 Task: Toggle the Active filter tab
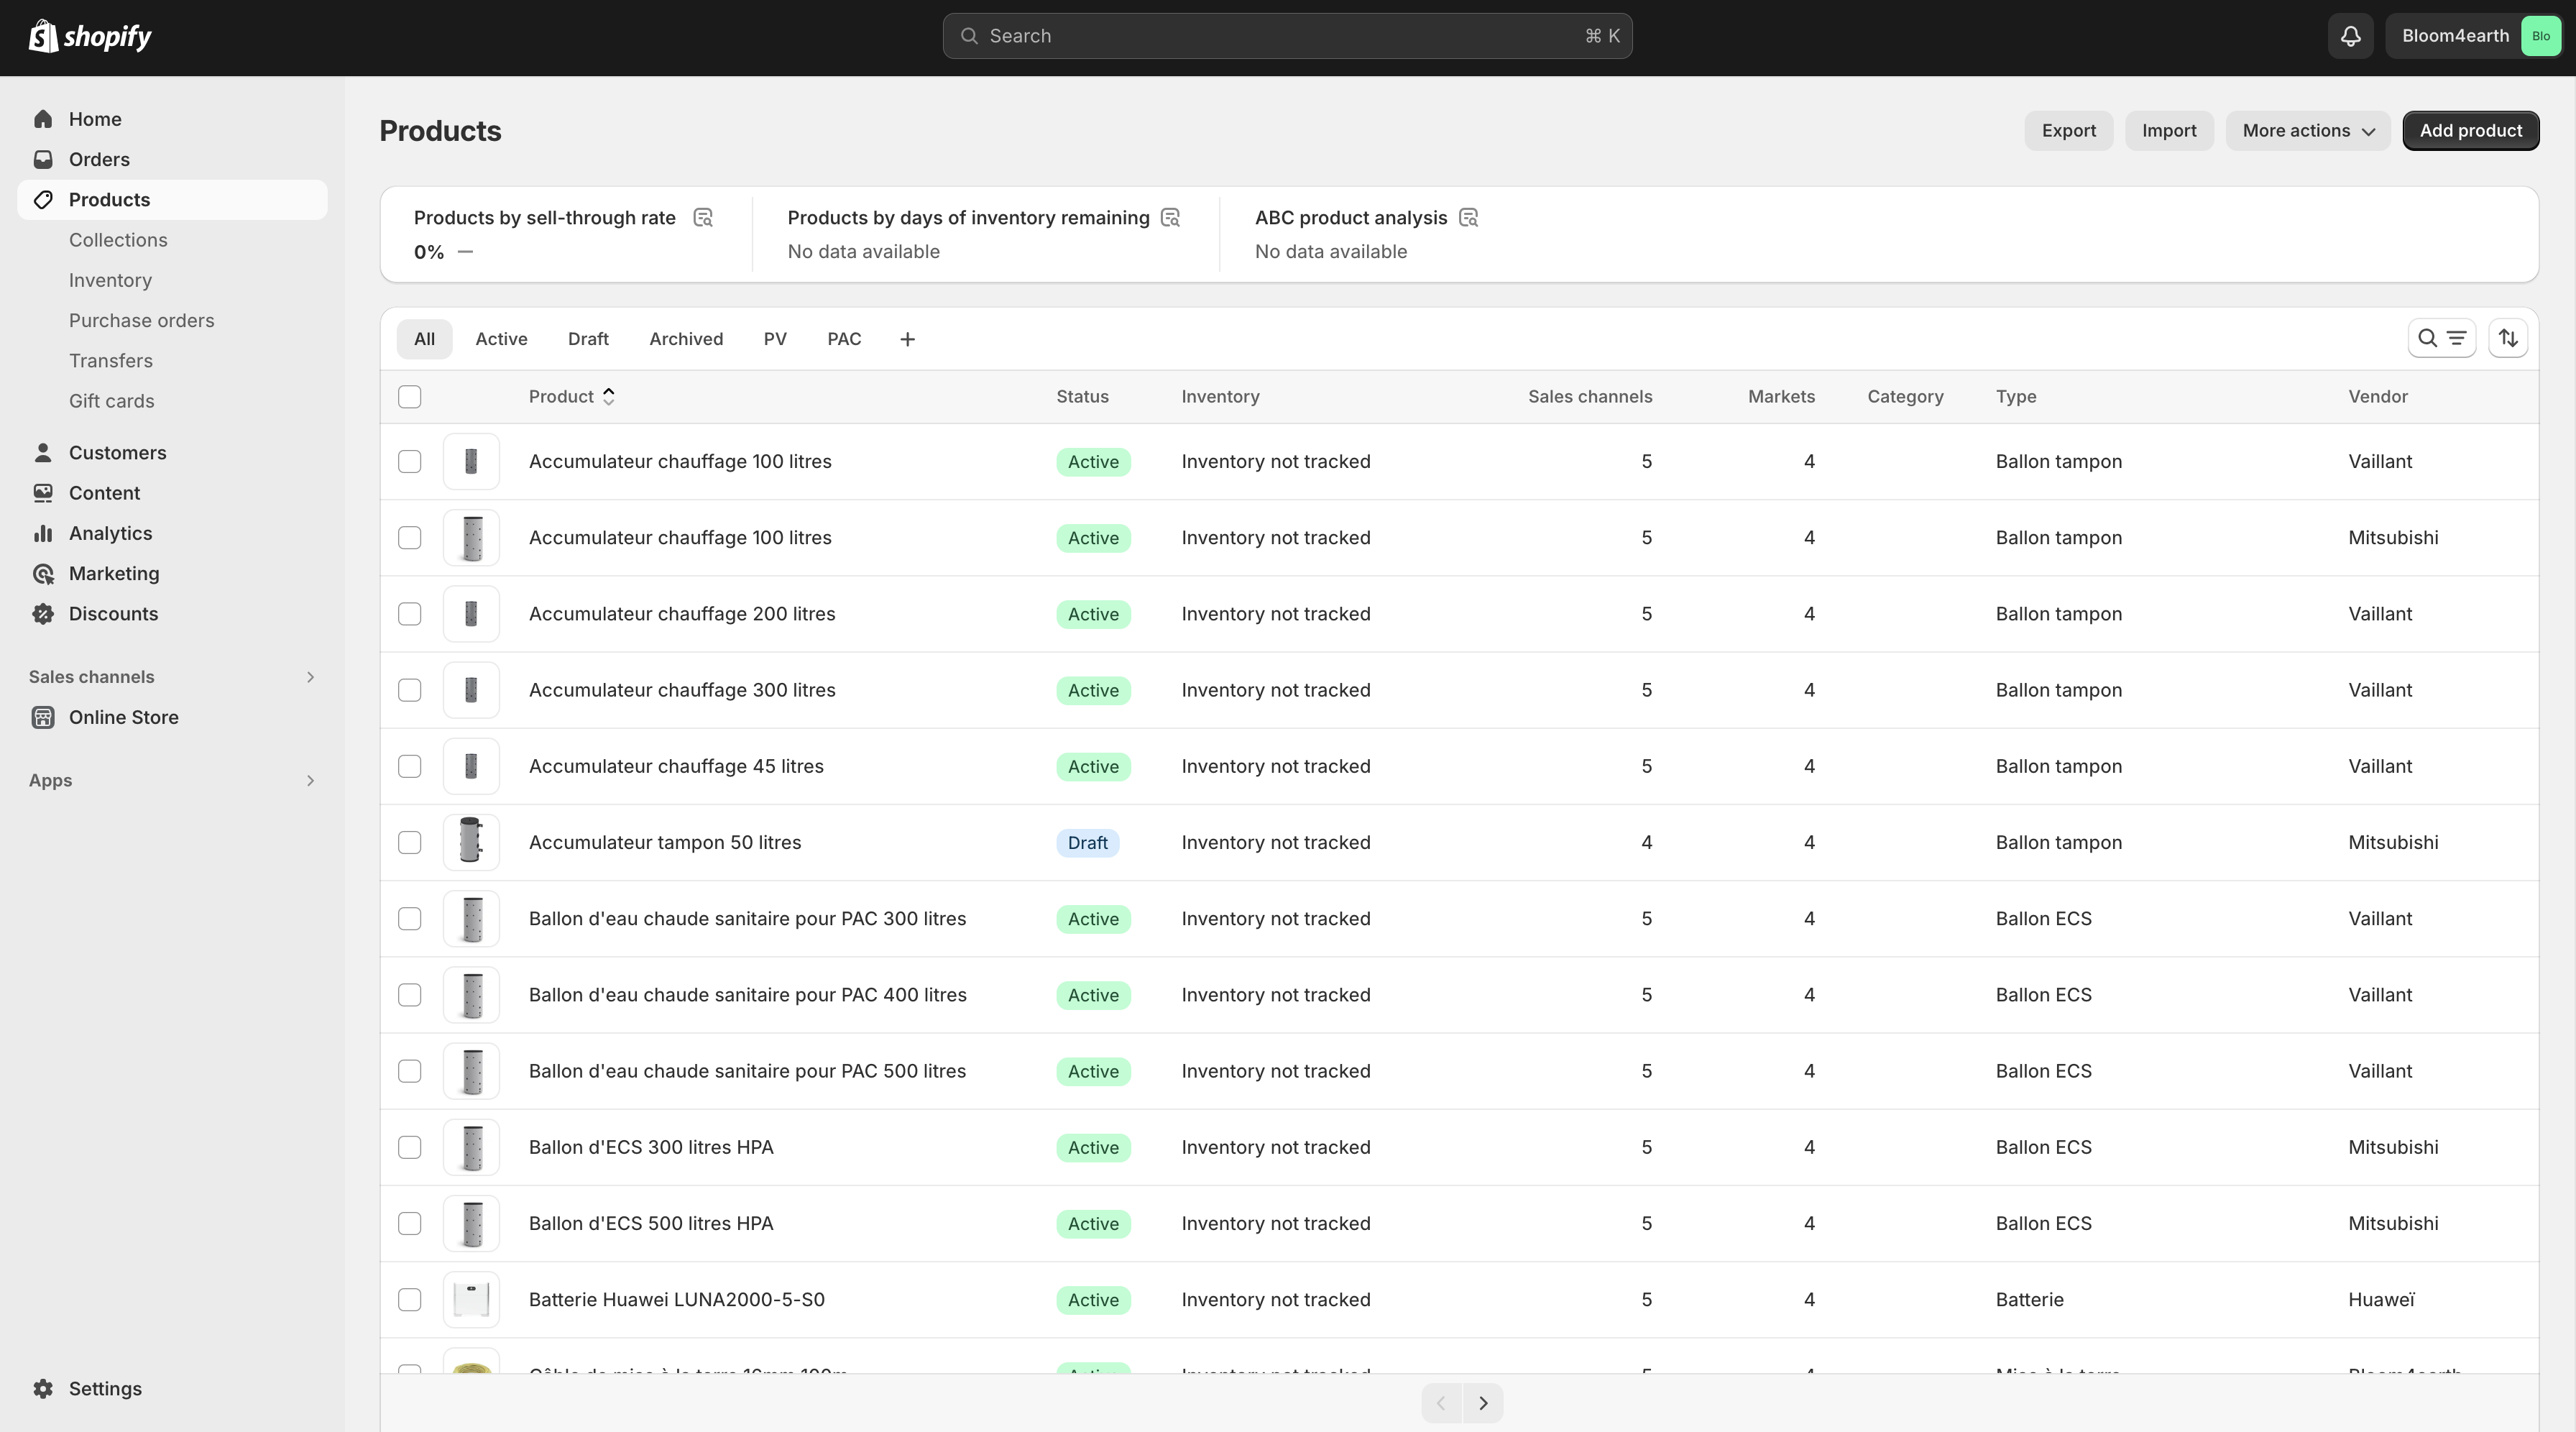click(x=501, y=337)
